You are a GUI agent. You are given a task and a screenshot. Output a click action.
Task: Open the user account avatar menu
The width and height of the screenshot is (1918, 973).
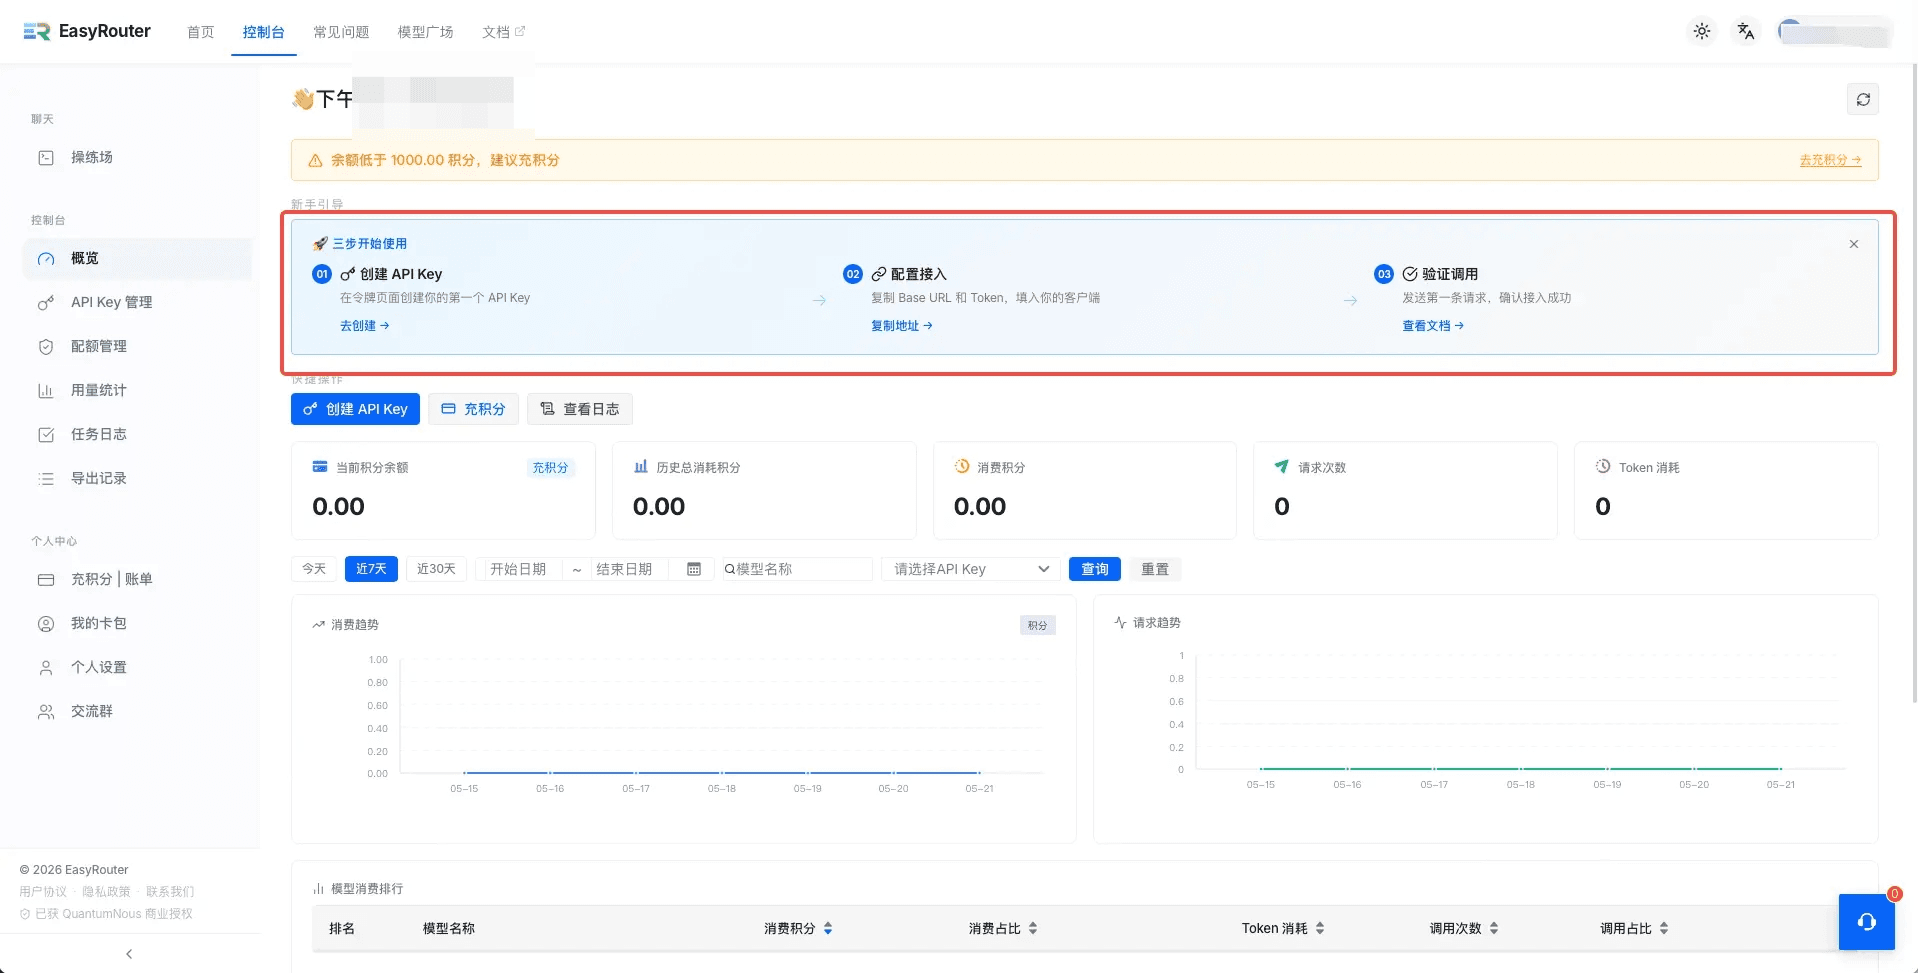click(x=1834, y=32)
